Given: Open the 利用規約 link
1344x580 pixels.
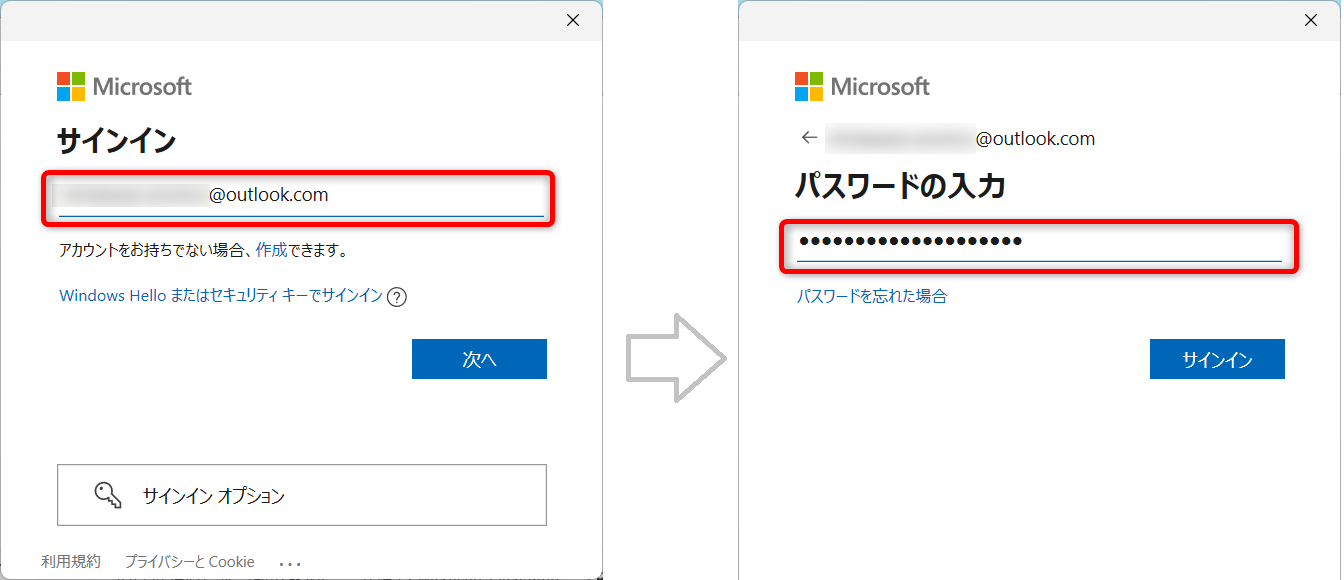Looking at the screenshot, I should pyautogui.click(x=71, y=562).
